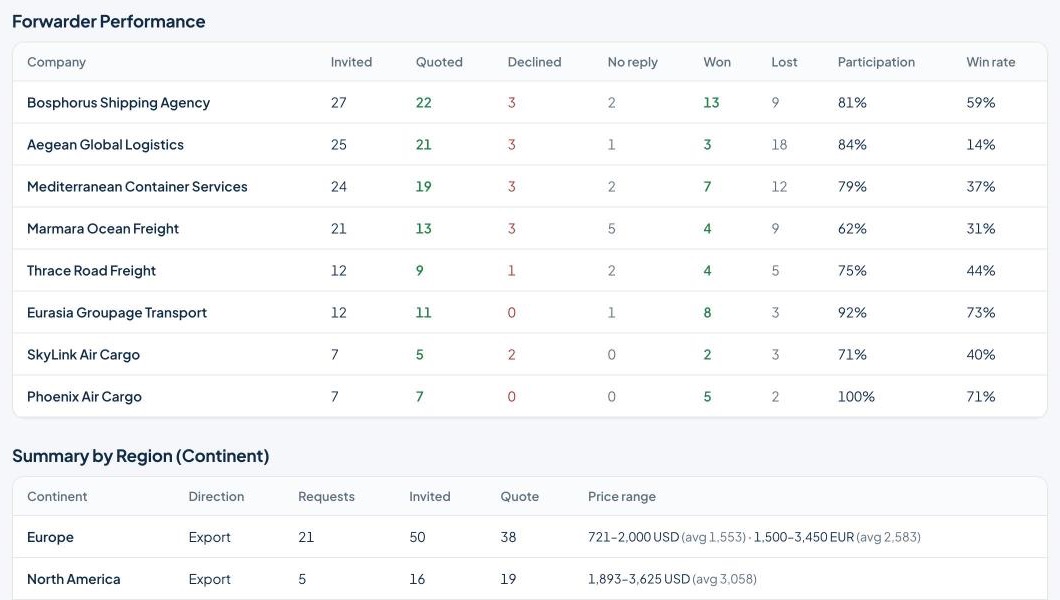The image size is (1060, 600).
Task: Click Phoenix Air Cargo participation 100%
Action: (x=856, y=397)
